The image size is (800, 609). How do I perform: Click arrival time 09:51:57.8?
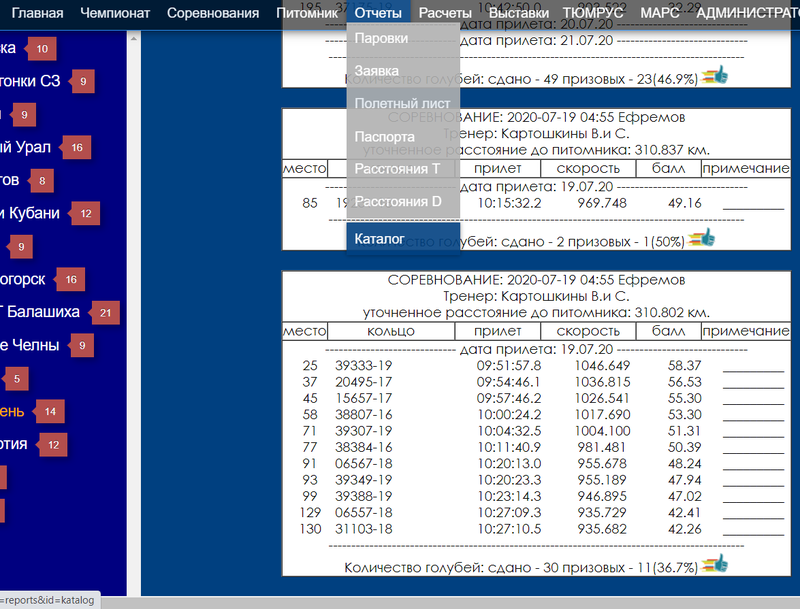pyautogui.click(x=509, y=366)
